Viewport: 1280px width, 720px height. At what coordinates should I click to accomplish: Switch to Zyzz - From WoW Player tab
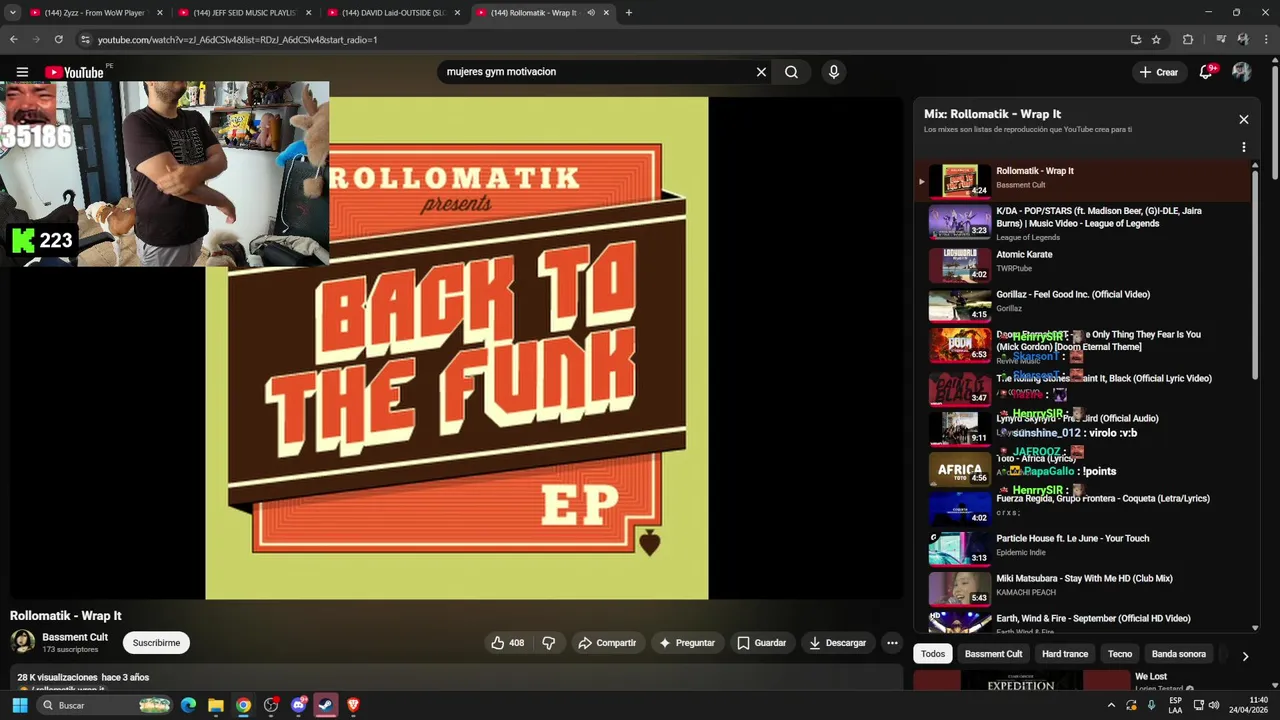tap(95, 13)
